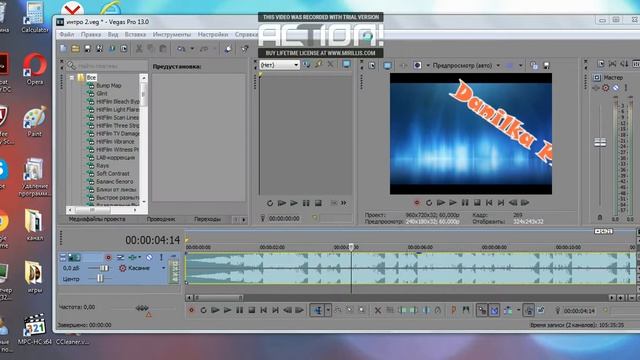Click Stop in timeline transport bar

[251, 310]
